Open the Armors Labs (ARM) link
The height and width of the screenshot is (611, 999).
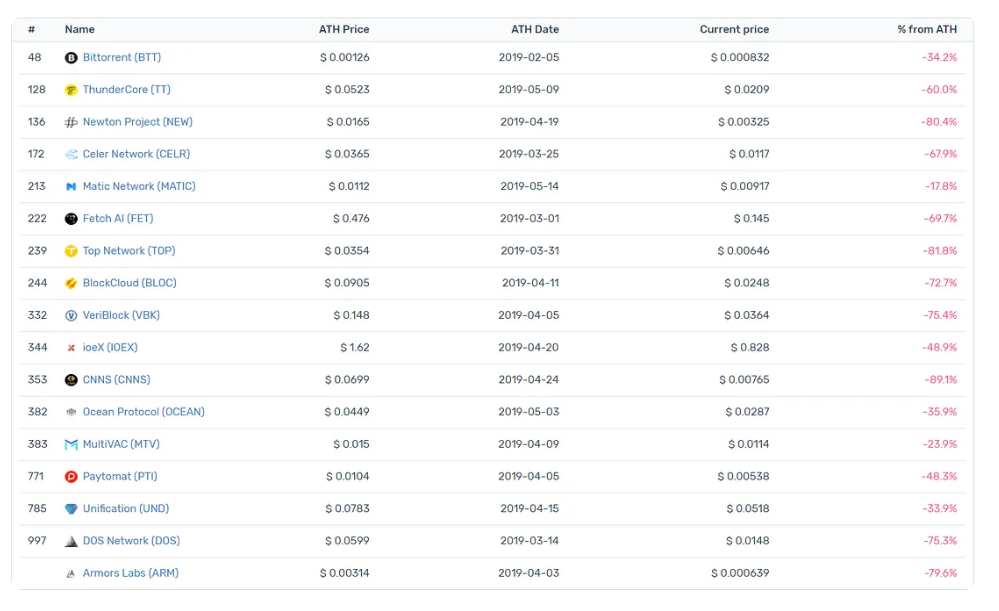(131, 573)
